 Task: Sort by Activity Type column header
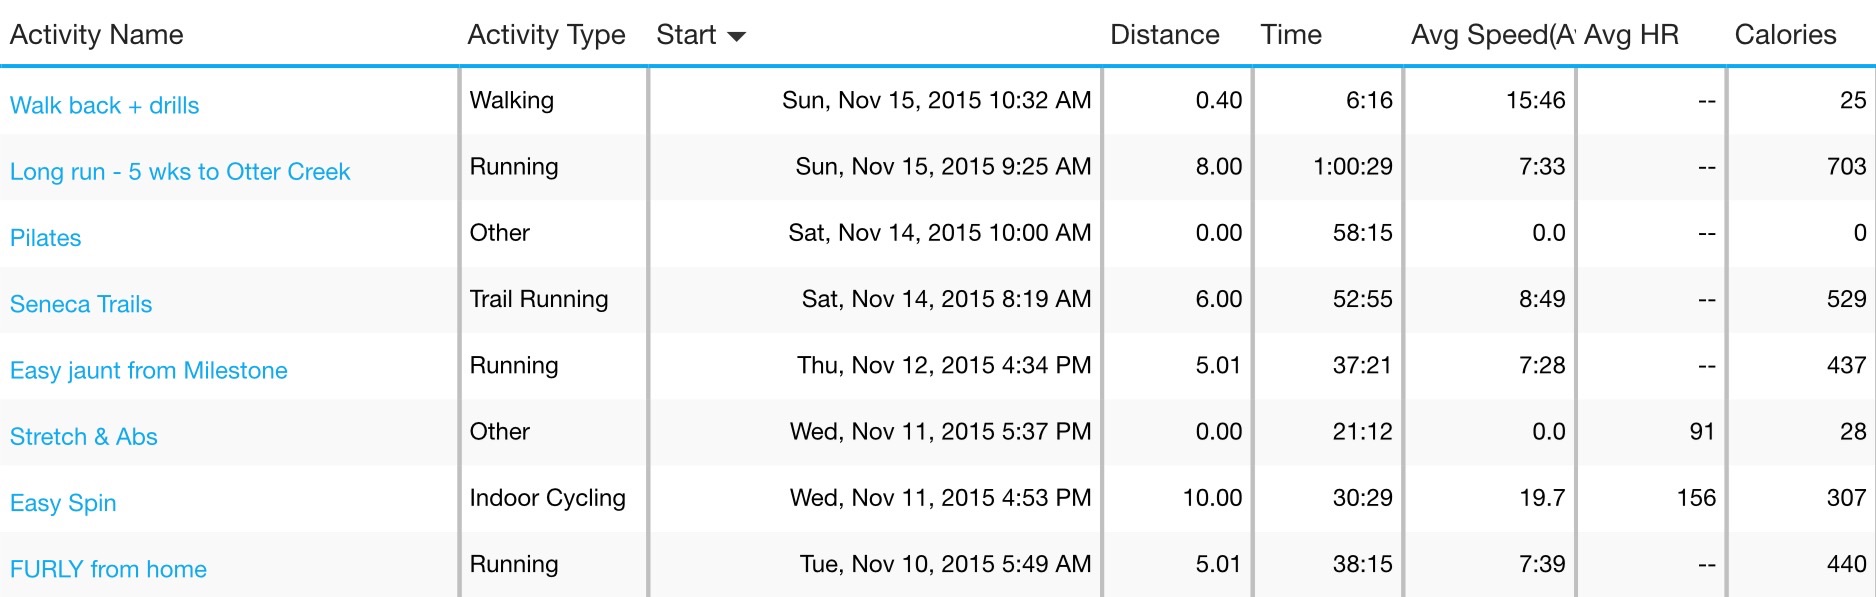[546, 35]
